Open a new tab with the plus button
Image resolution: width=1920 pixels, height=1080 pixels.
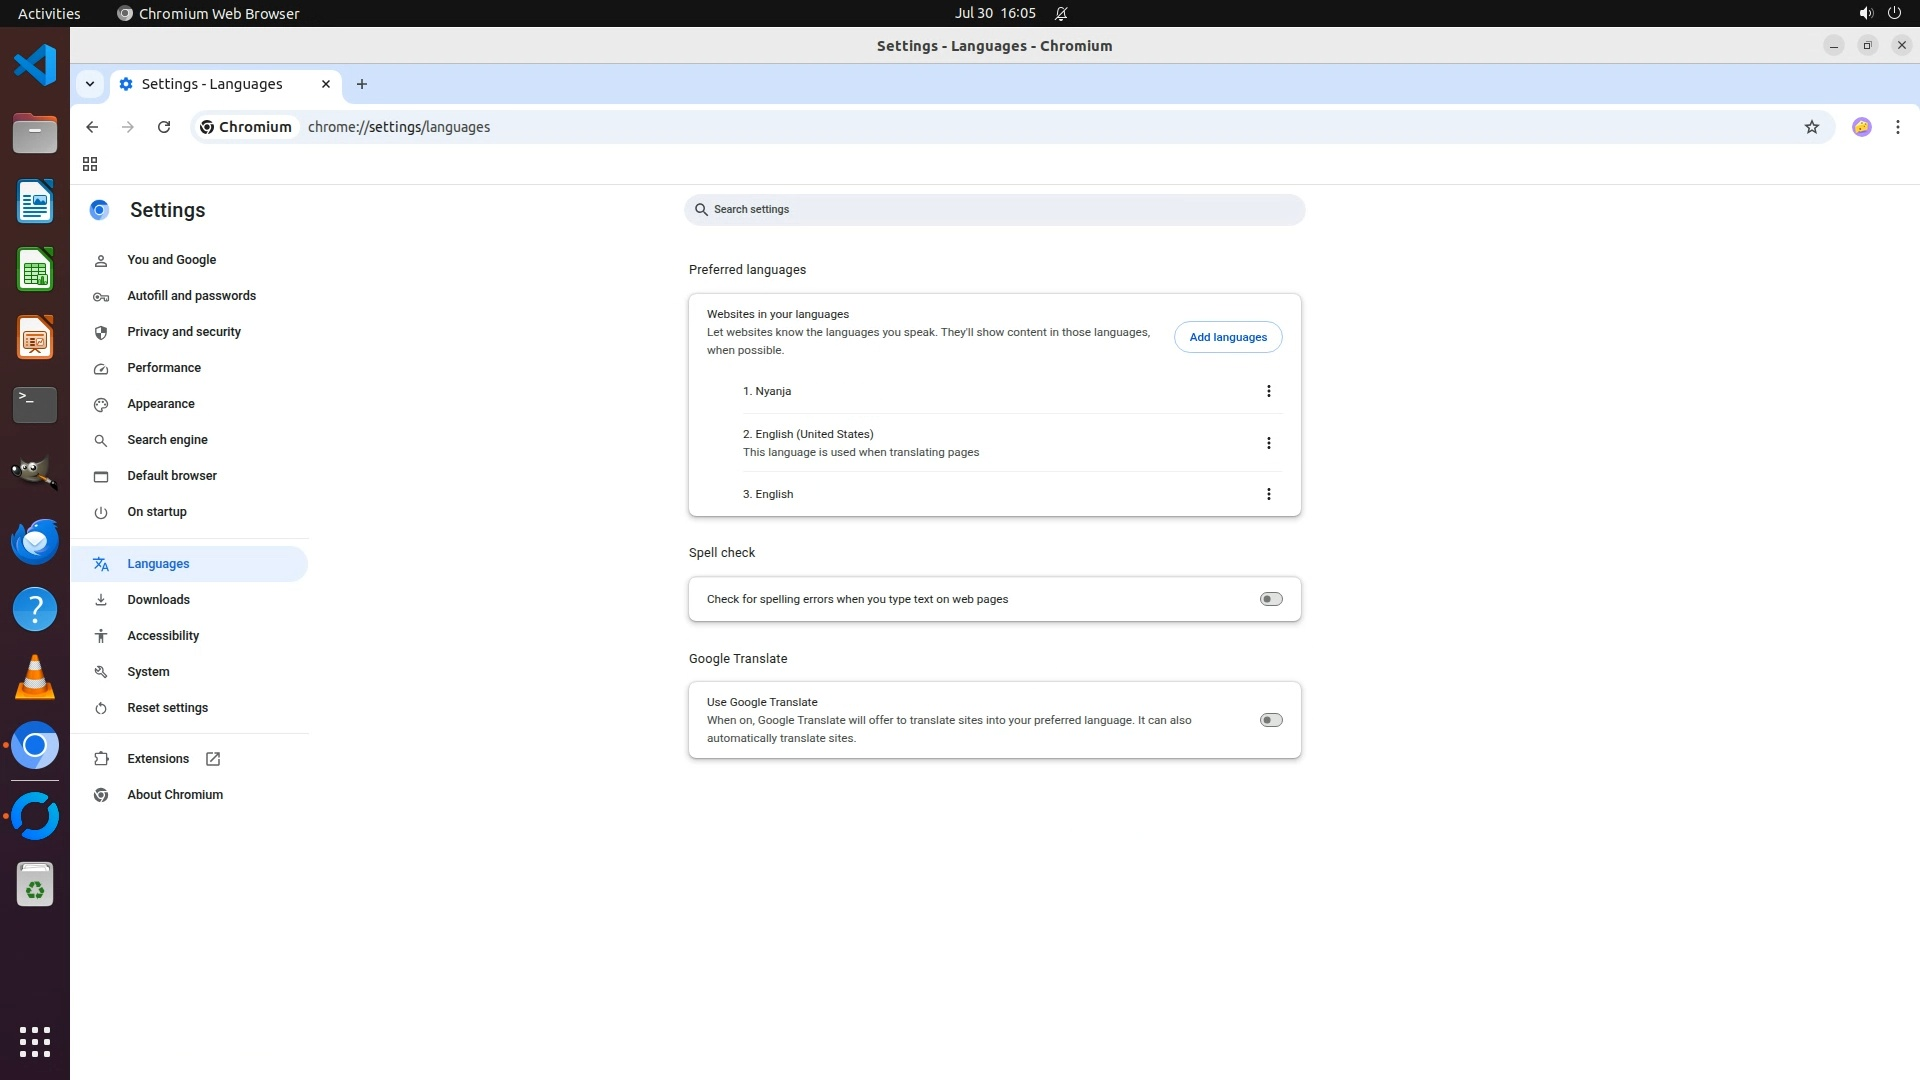[x=362, y=84]
